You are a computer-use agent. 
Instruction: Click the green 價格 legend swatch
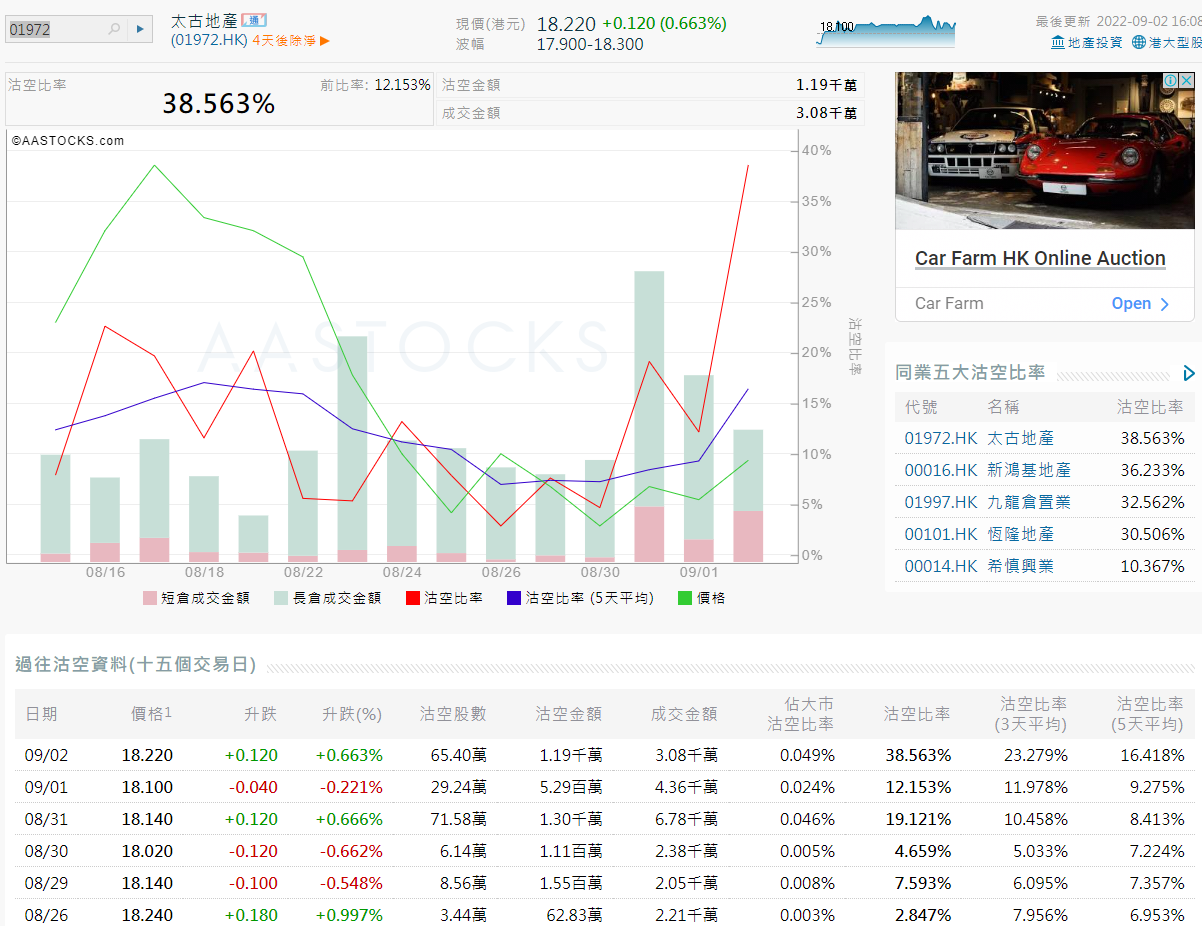click(x=685, y=598)
